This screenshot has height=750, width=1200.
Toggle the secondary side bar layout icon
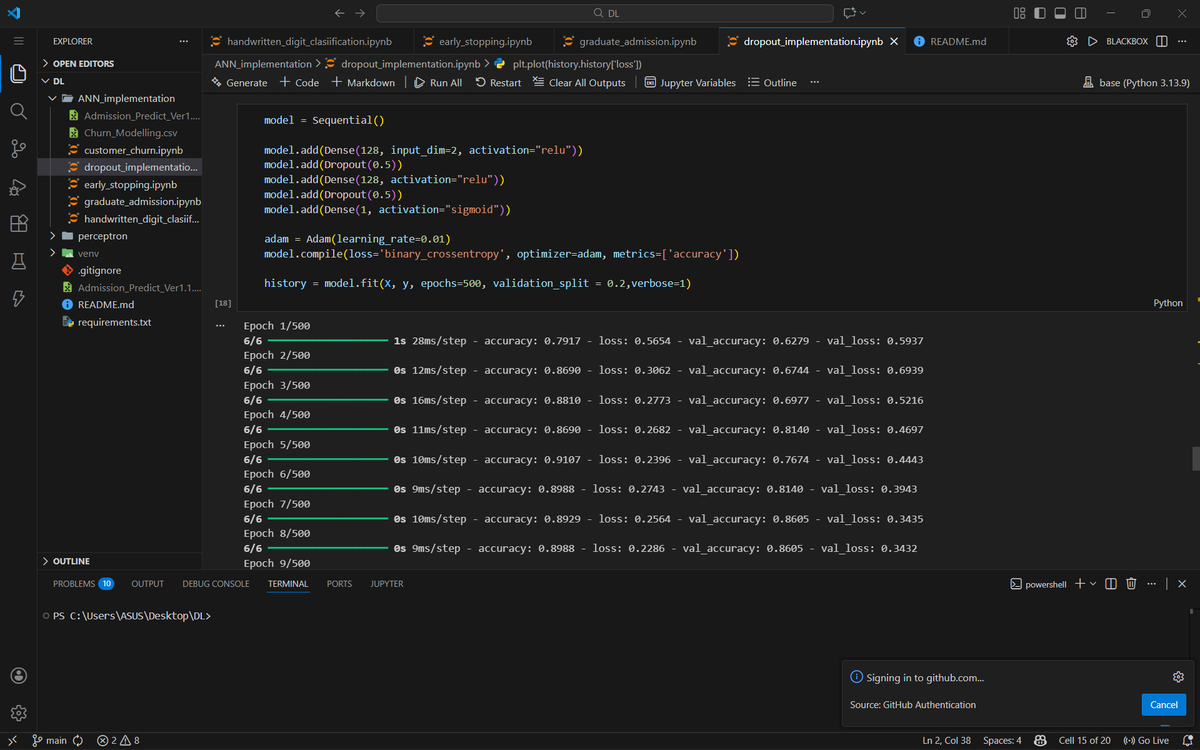(1080, 13)
